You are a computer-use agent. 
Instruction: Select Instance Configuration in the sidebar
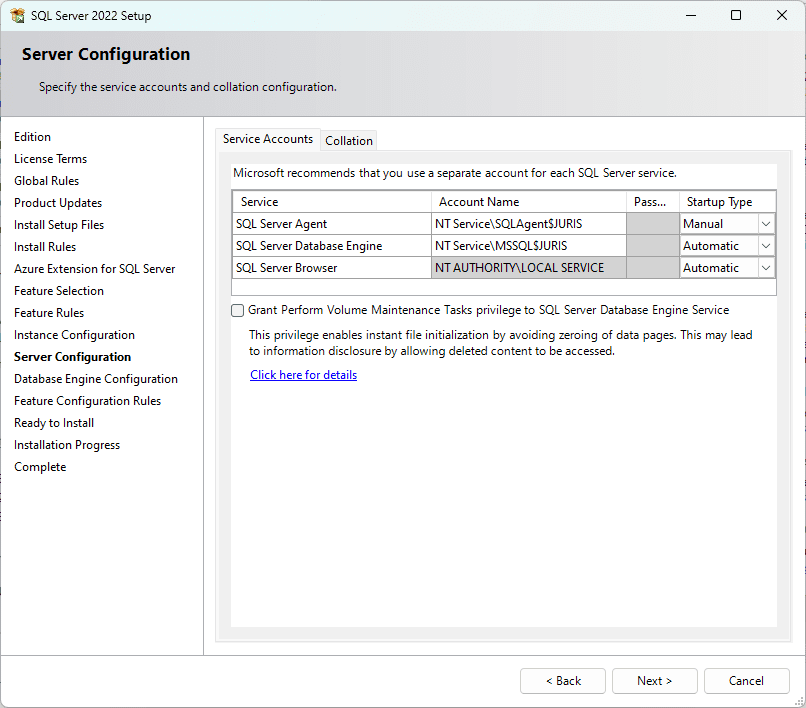click(x=74, y=334)
